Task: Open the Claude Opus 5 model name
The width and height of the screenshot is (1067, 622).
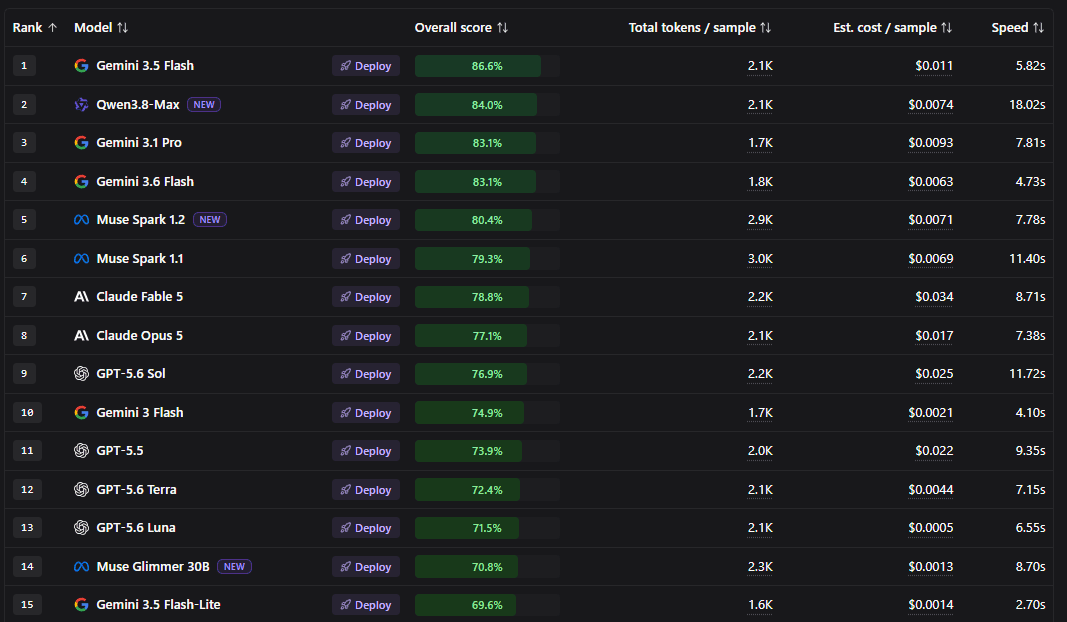Action: click(x=139, y=335)
